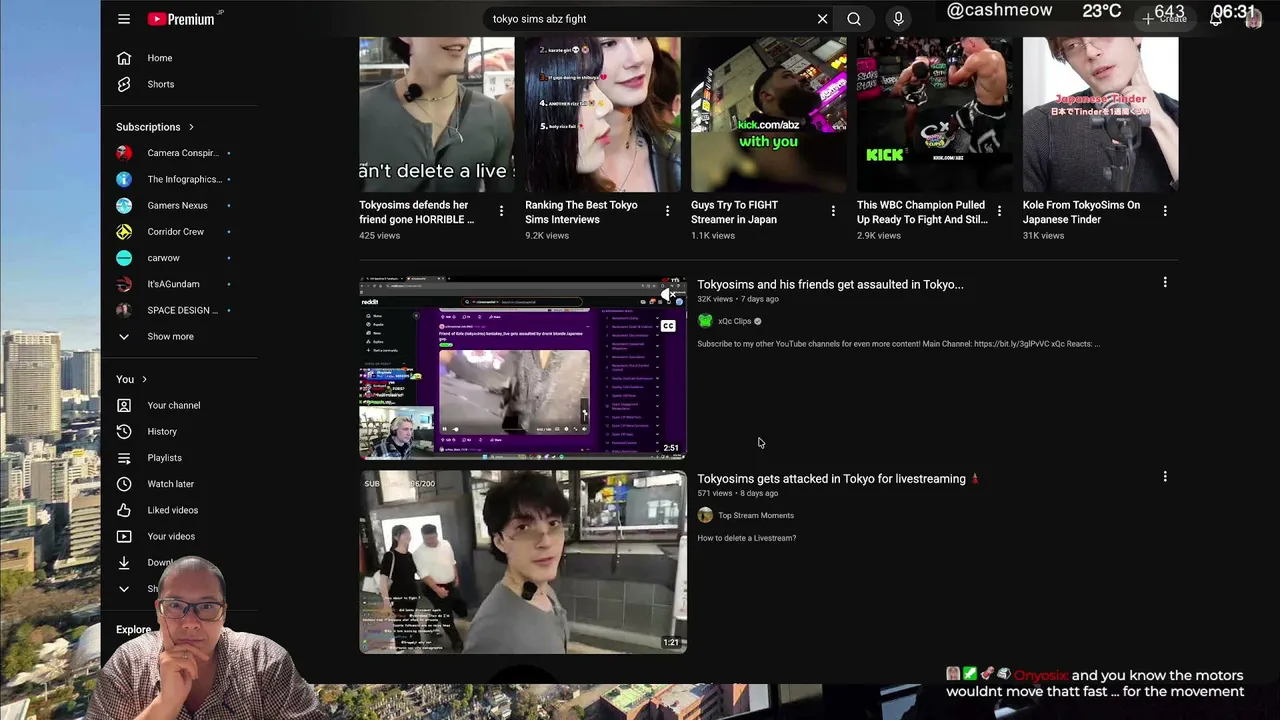The height and width of the screenshot is (720, 1280).
Task: Play the 'Tokyosims gets attacked' video thumbnail
Action: [523, 562]
